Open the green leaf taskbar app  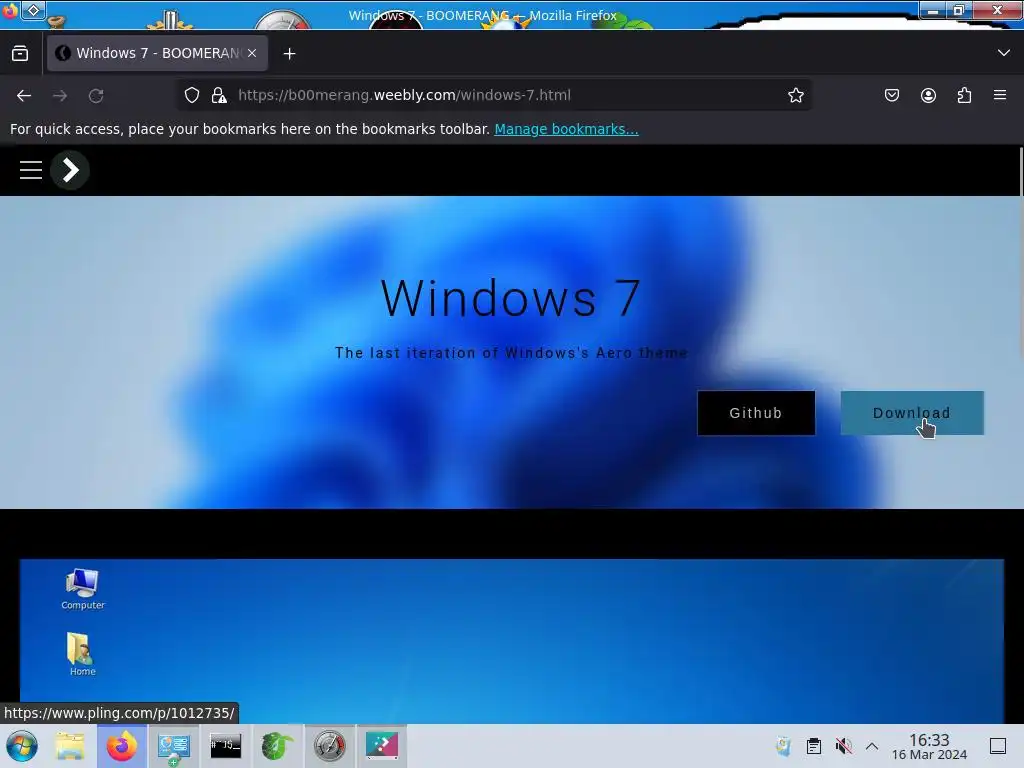277,746
